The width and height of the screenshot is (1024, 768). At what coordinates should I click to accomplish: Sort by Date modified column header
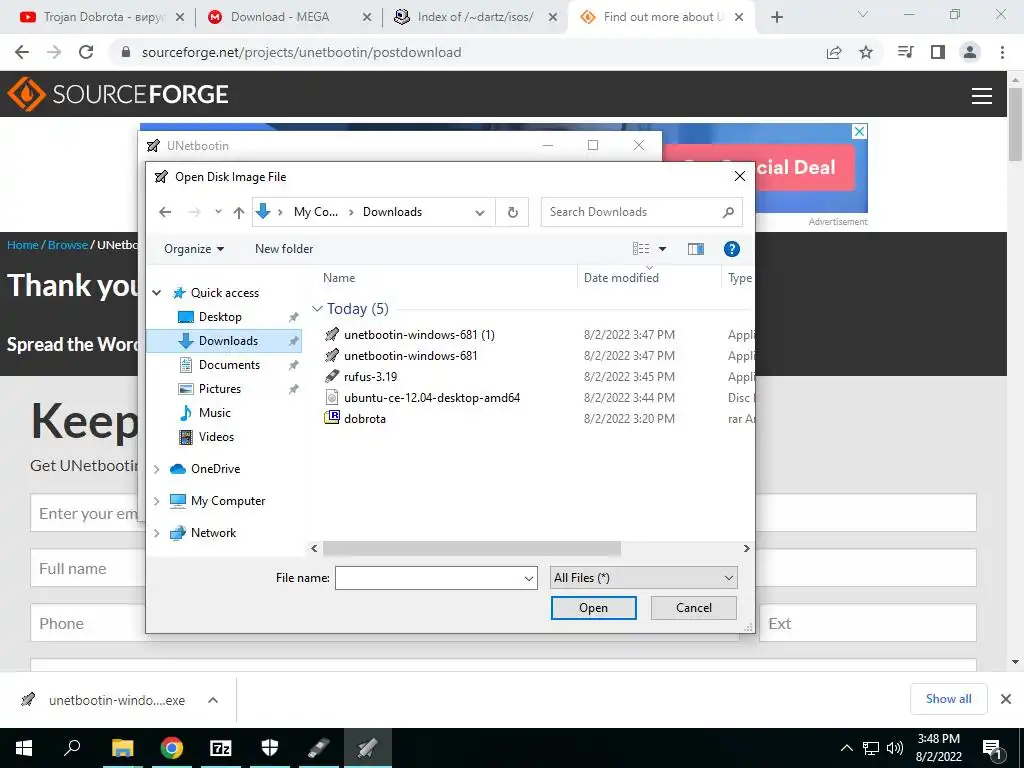click(x=621, y=278)
